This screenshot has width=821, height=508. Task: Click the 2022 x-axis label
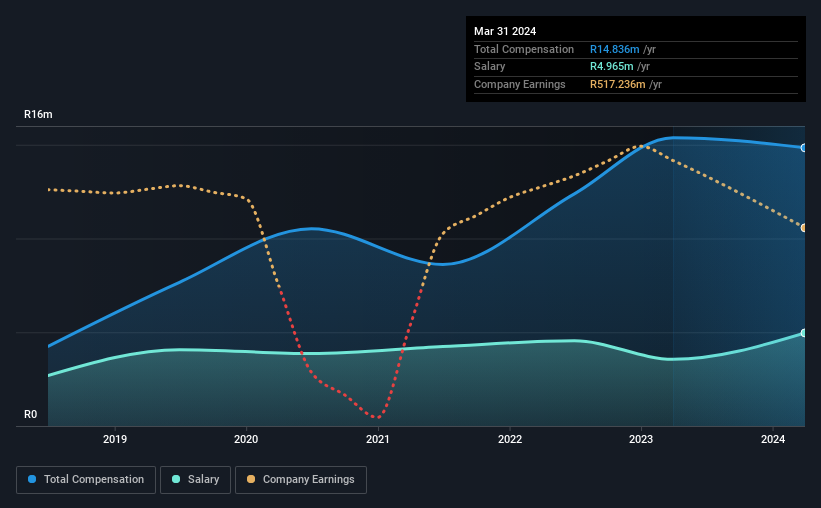(510, 439)
